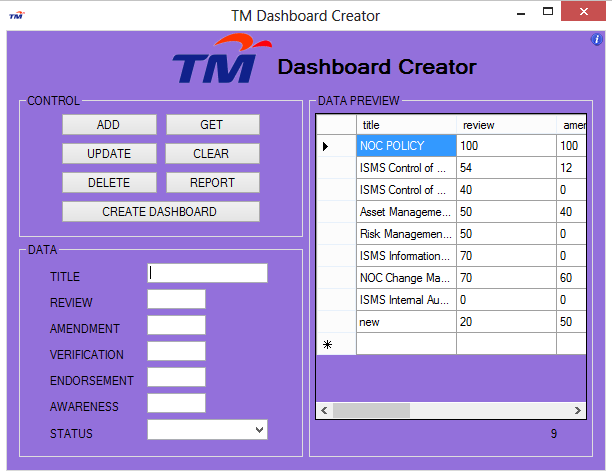The image size is (612, 476).
Task: Open the STATUS dropdown
Action: pos(207,430)
